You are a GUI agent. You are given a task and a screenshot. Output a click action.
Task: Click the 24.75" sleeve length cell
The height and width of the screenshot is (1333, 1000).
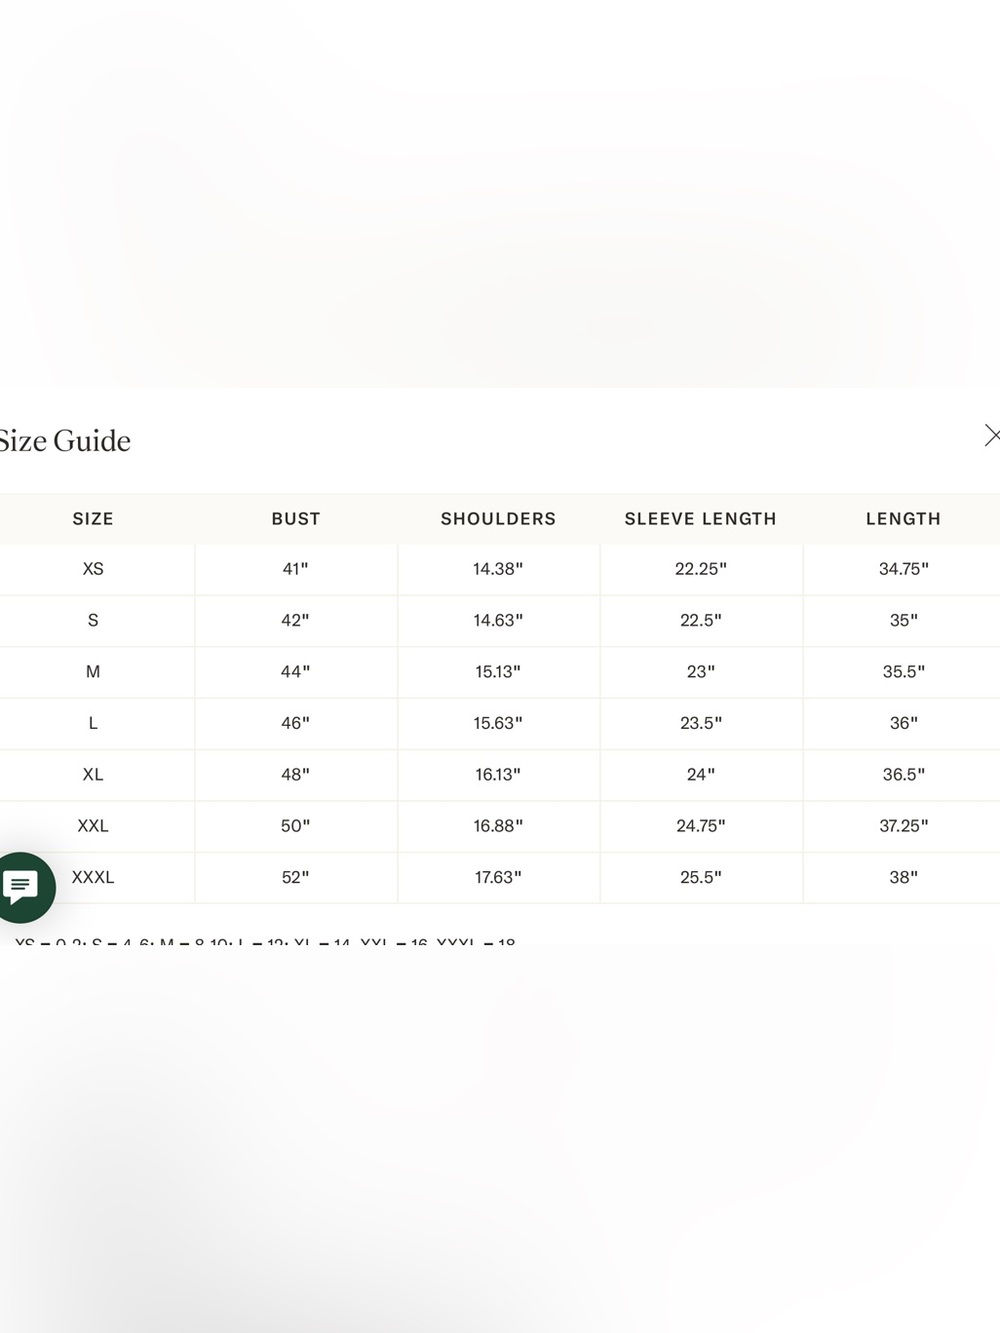tap(700, 826)
